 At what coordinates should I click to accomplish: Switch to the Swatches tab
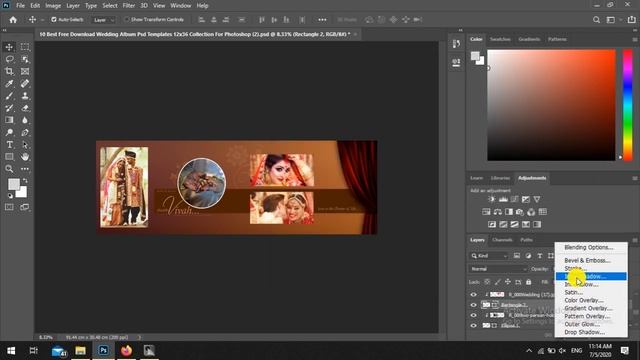[x=500, y=39]
